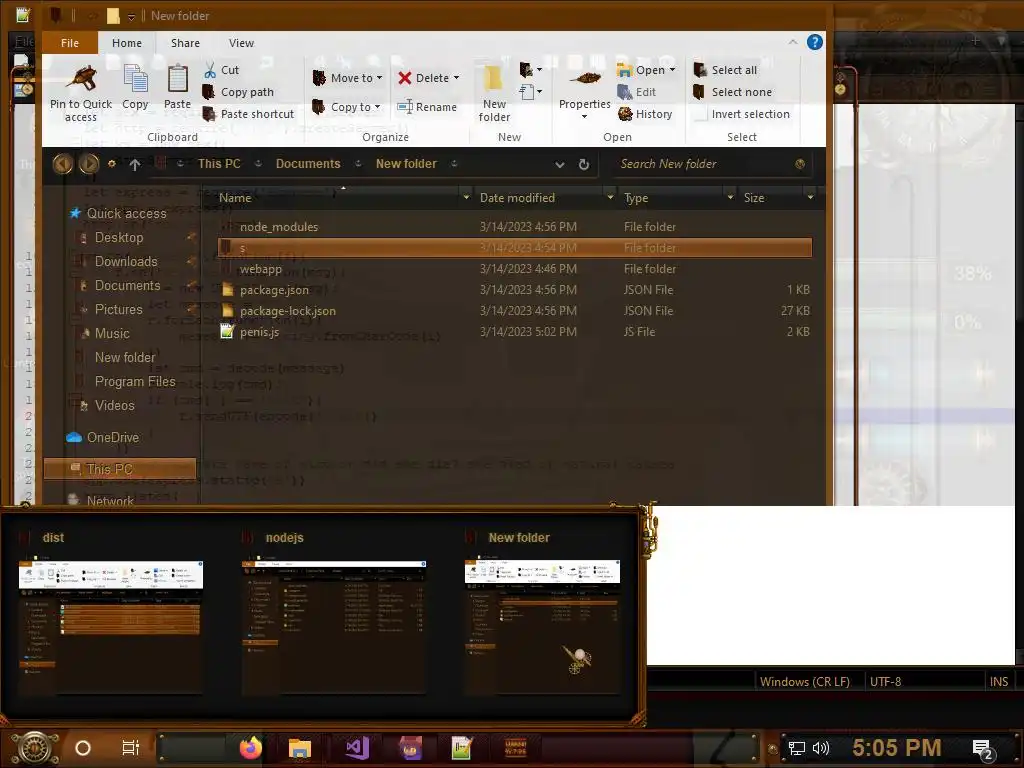Open Task View on the taskbar
Viewport: 1024px width, 768px height.
[131, 748]
